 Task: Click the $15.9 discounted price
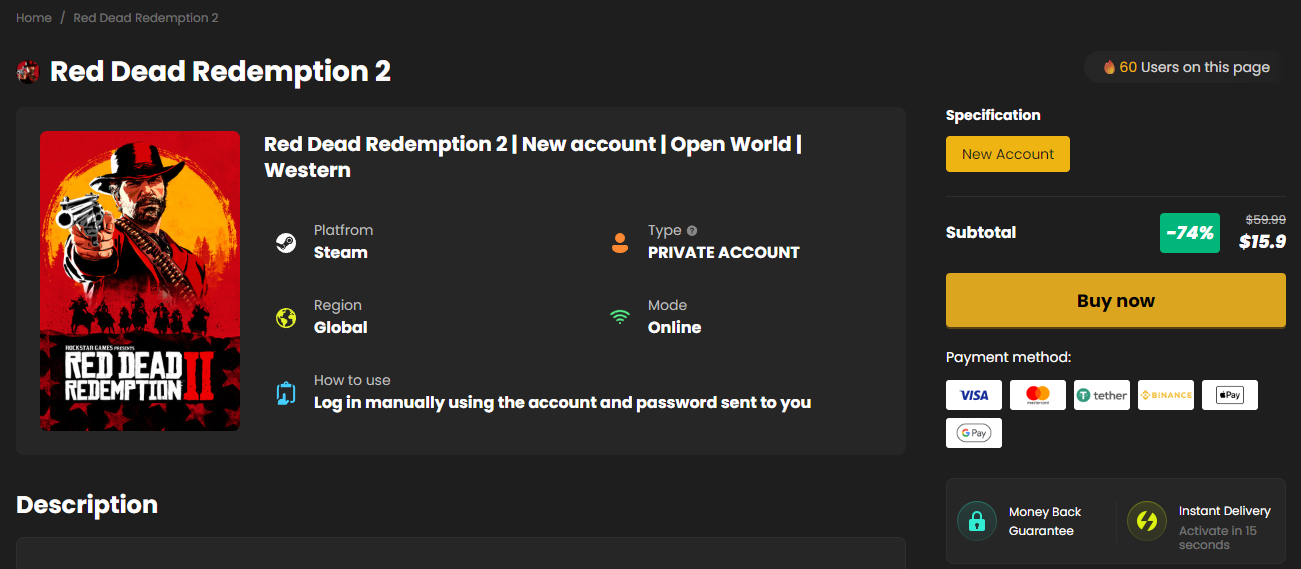1262,241
